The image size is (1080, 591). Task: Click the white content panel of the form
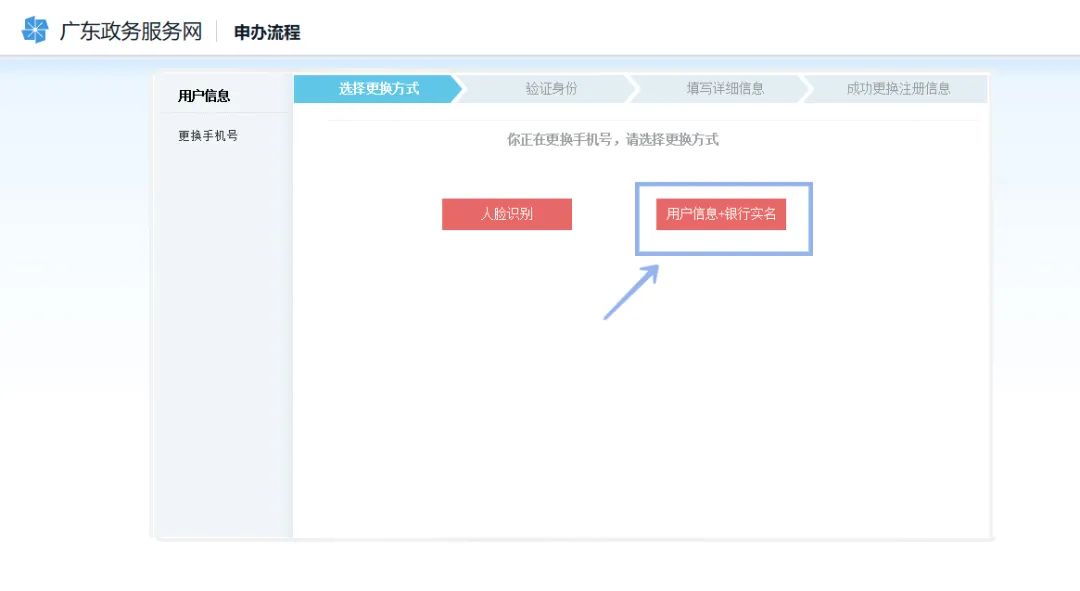click(640, 420)
